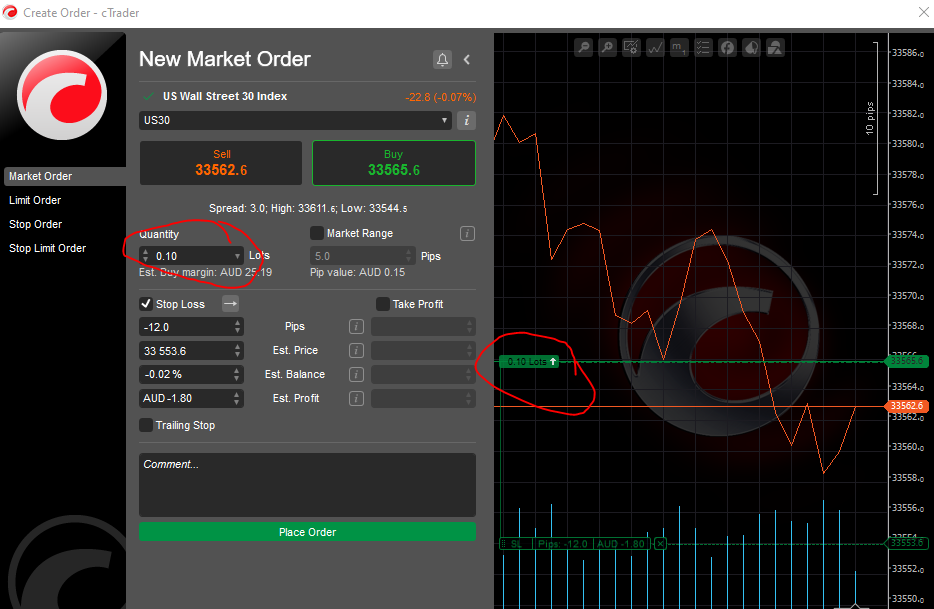Open the chart color options icon
934x609 pixels.
click(751, 48)
